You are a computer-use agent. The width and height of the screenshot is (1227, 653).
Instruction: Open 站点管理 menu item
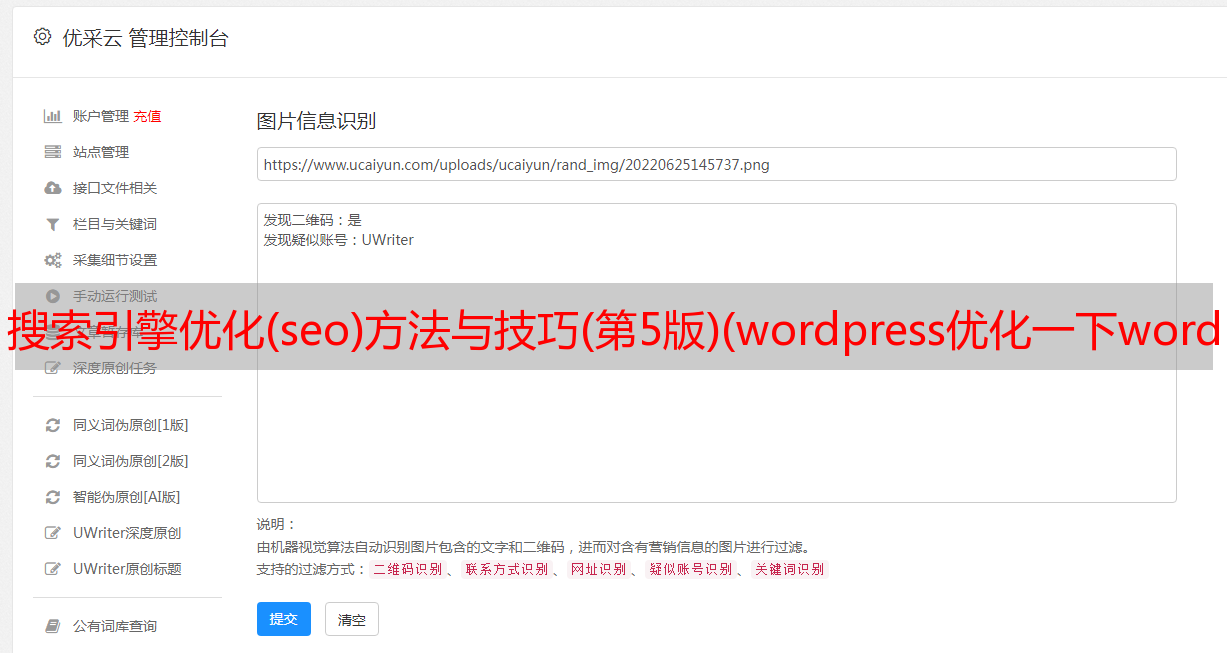(101, 152)
